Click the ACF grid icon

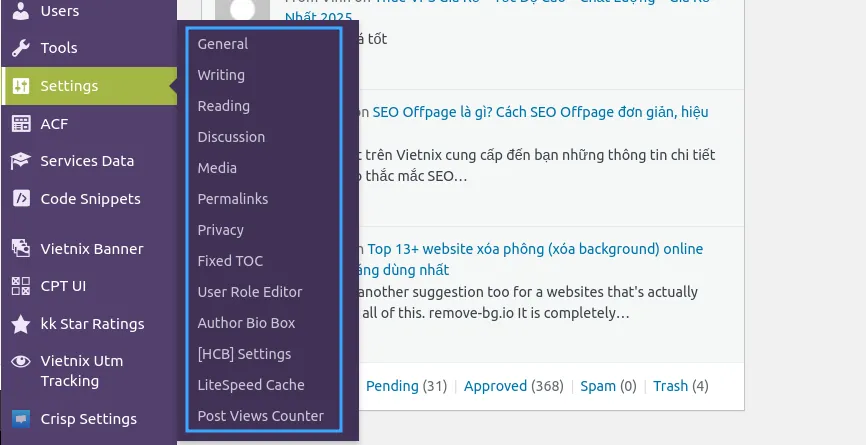pyautogui.click(x=20, y=124)
